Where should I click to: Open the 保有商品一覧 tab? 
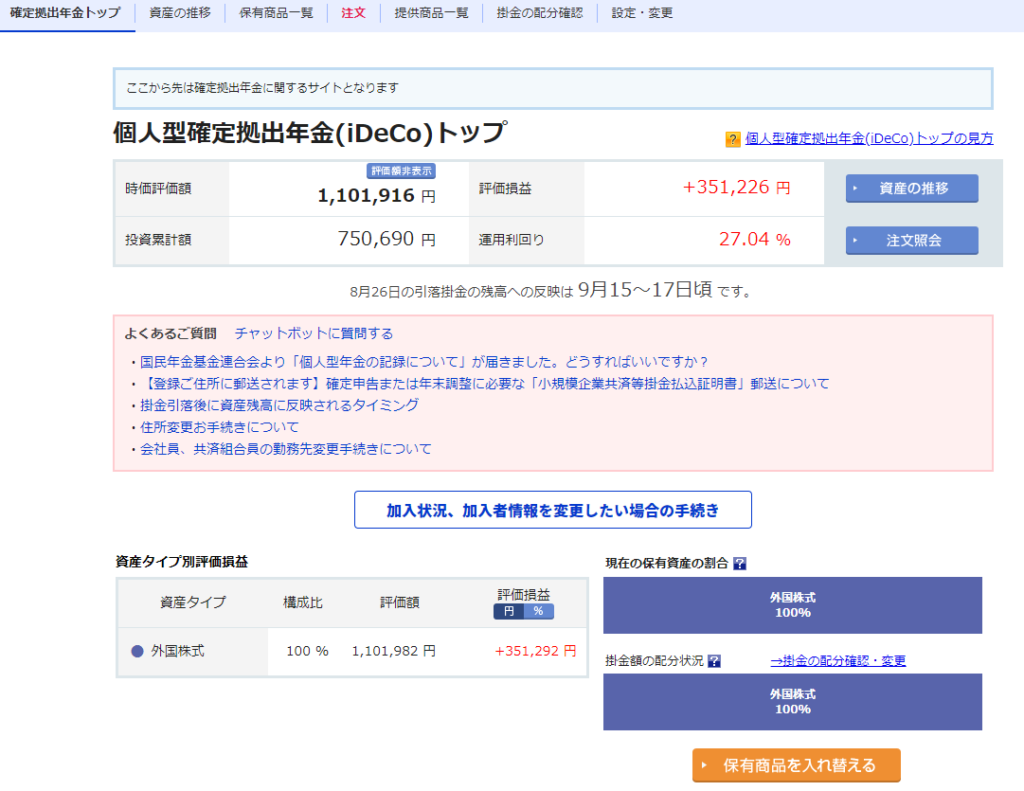point(276,14)
